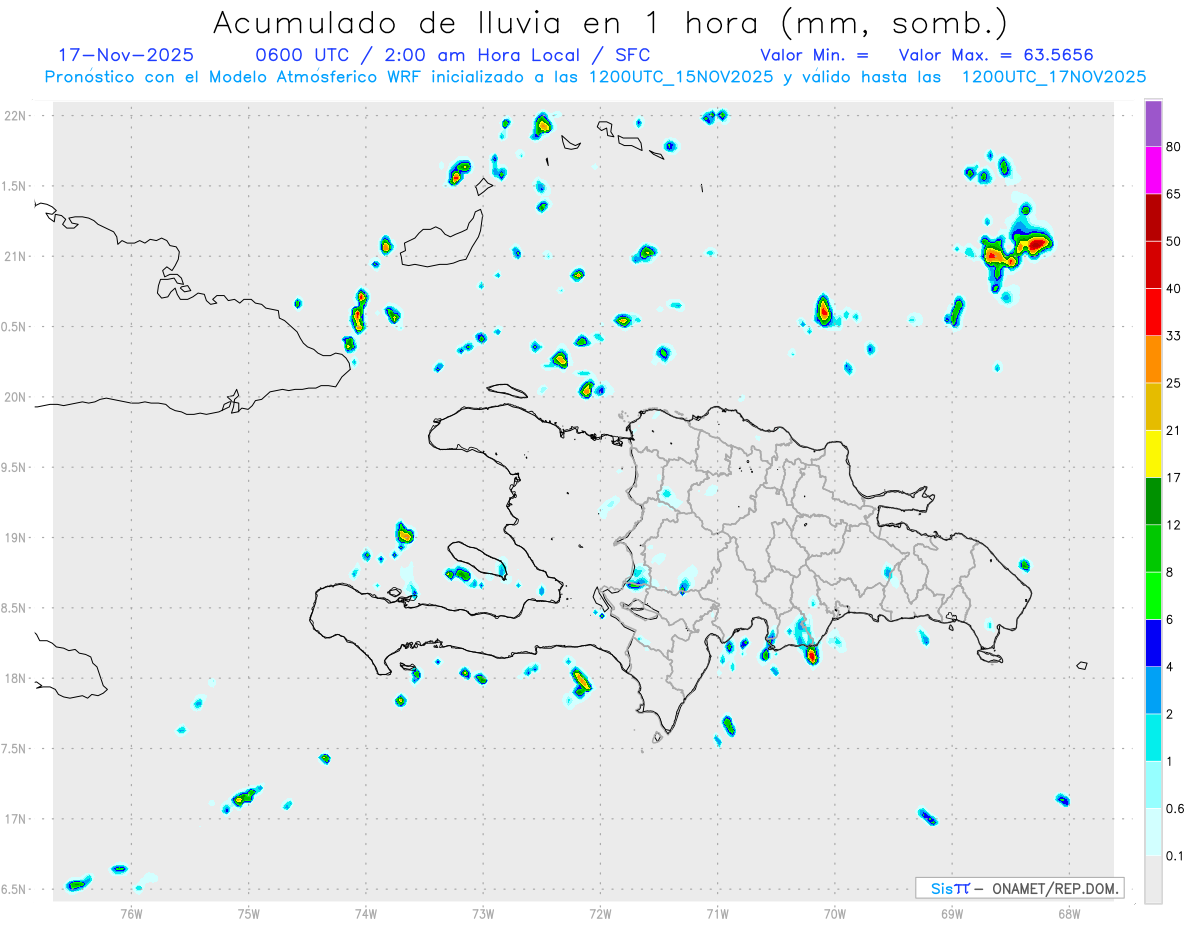Select the '18N' latitude label

tap(16, 679)
